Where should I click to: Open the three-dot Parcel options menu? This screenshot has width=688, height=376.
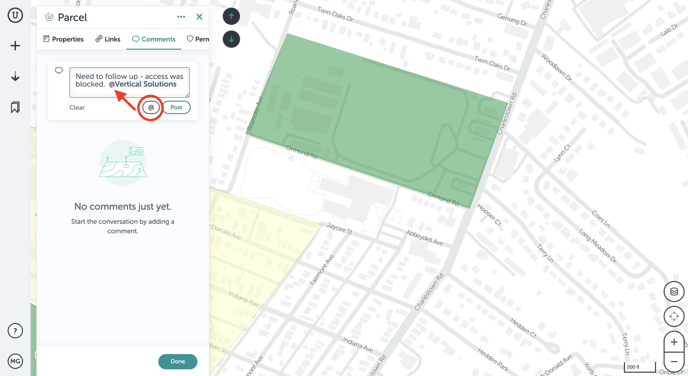point(181,17)
